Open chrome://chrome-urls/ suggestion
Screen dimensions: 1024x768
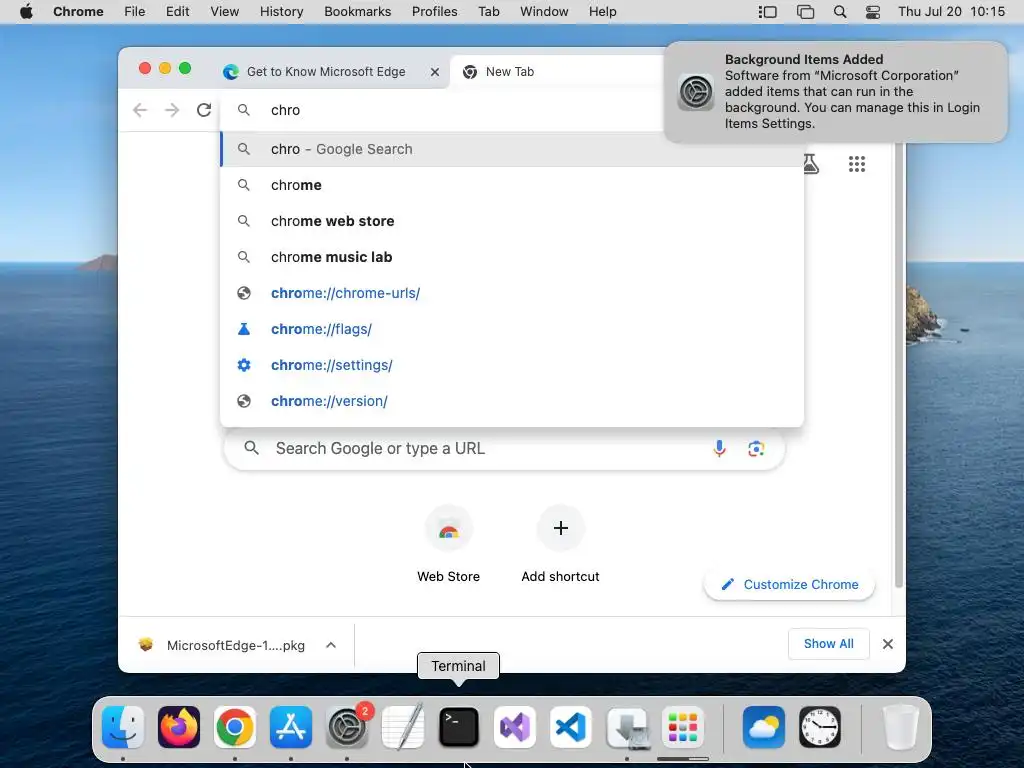512,293
